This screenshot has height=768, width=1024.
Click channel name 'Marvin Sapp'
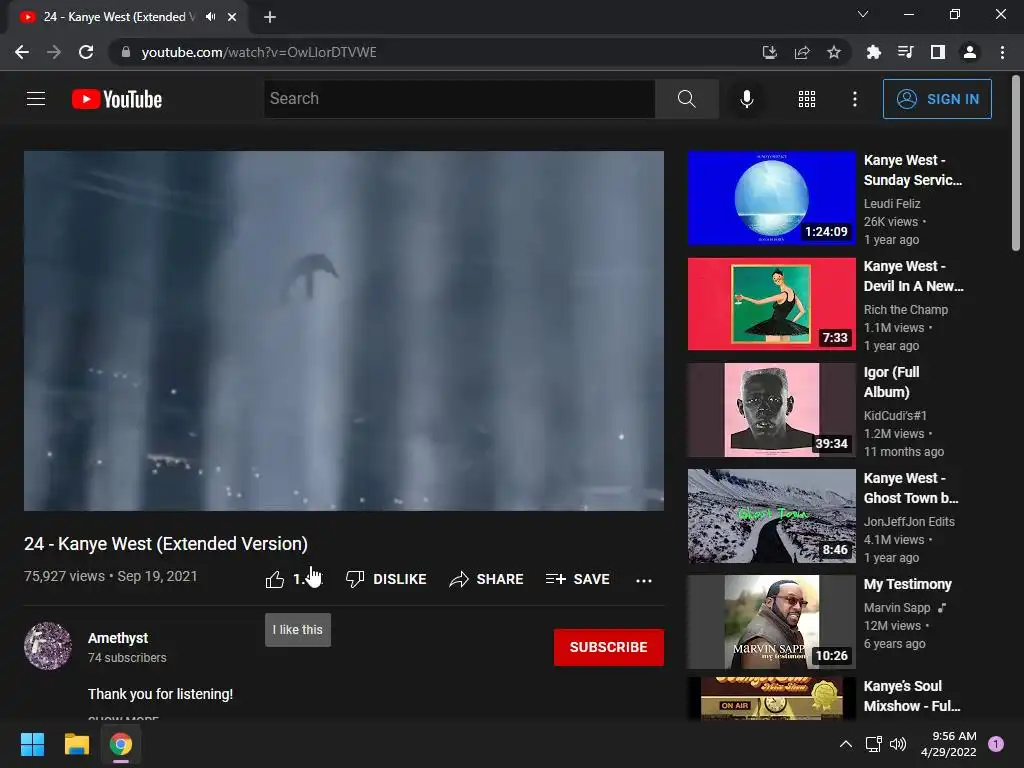(897, 607)
